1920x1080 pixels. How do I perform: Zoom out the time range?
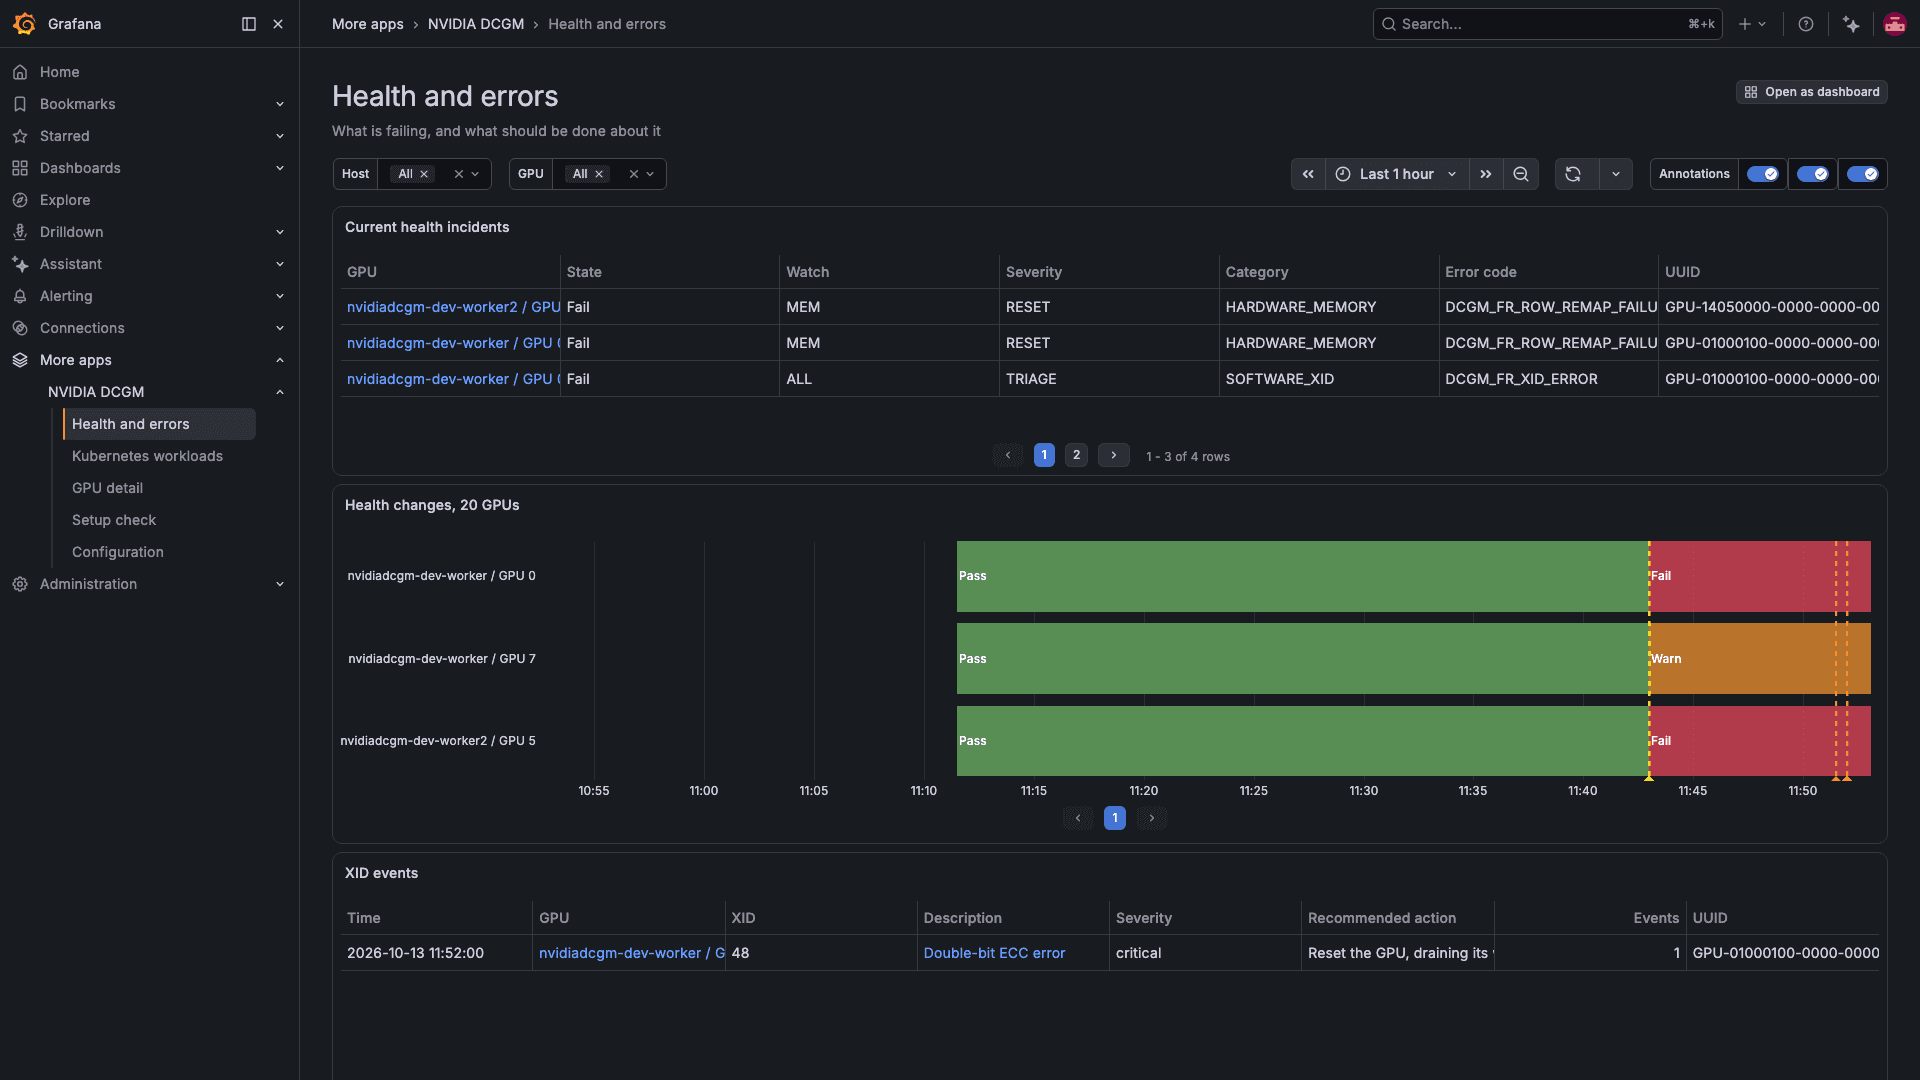(x=1521, y=174)
